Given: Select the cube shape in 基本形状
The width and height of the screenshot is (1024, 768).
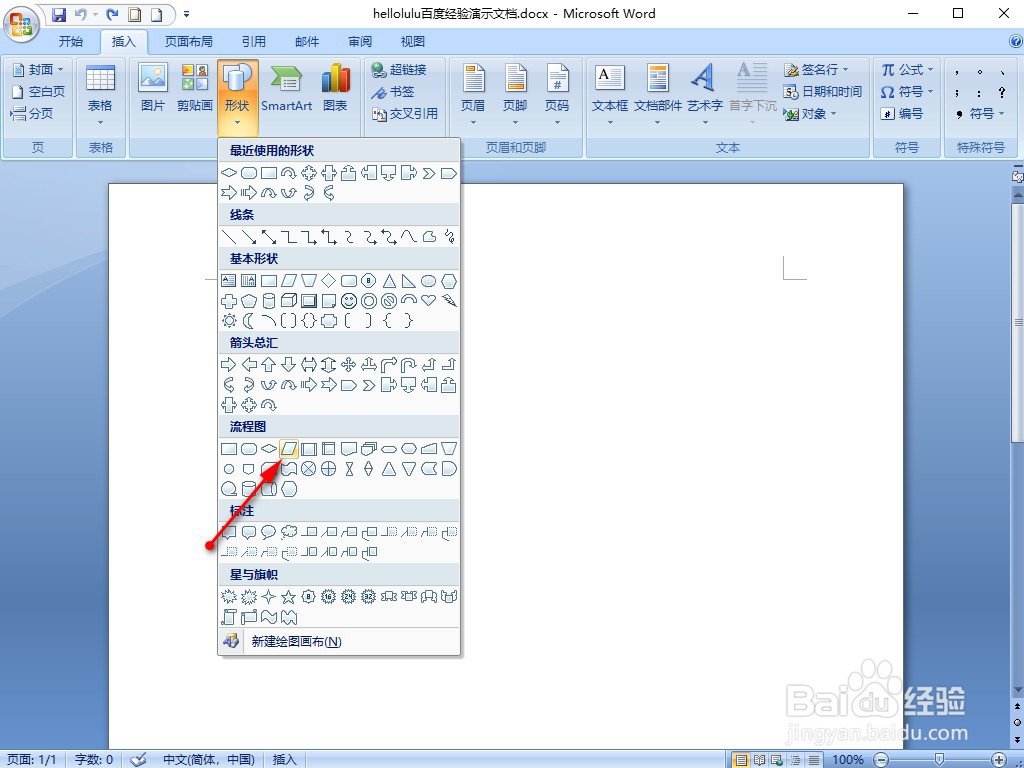Looking at the screenshot, I should click(x=289, y=300).
